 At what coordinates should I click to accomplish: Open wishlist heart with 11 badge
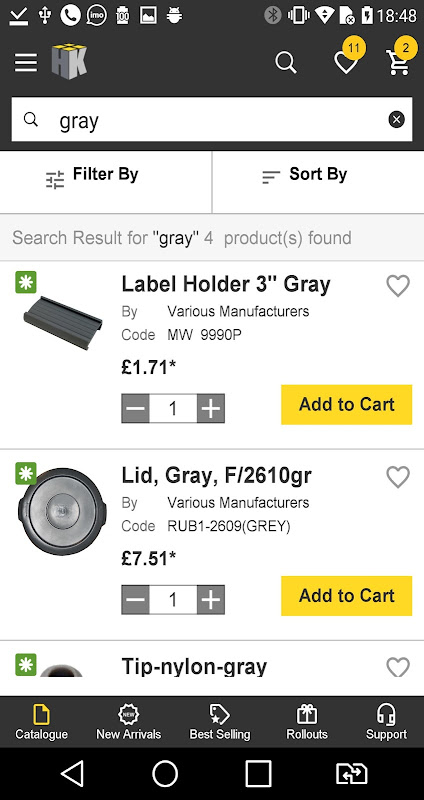[x=347, y=60]
